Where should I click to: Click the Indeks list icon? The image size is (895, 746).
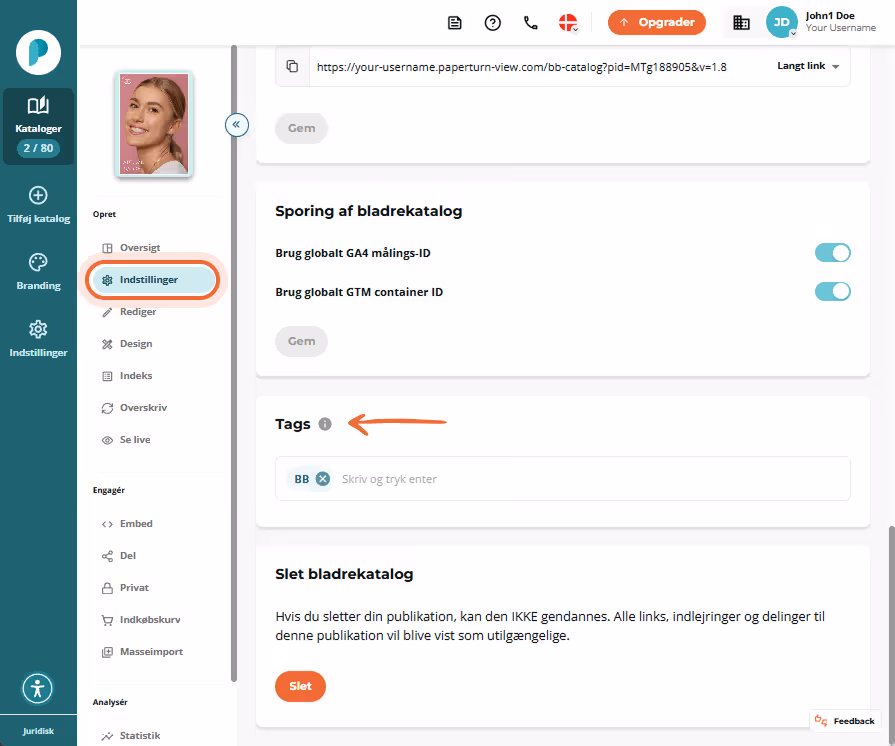[107, 376]
